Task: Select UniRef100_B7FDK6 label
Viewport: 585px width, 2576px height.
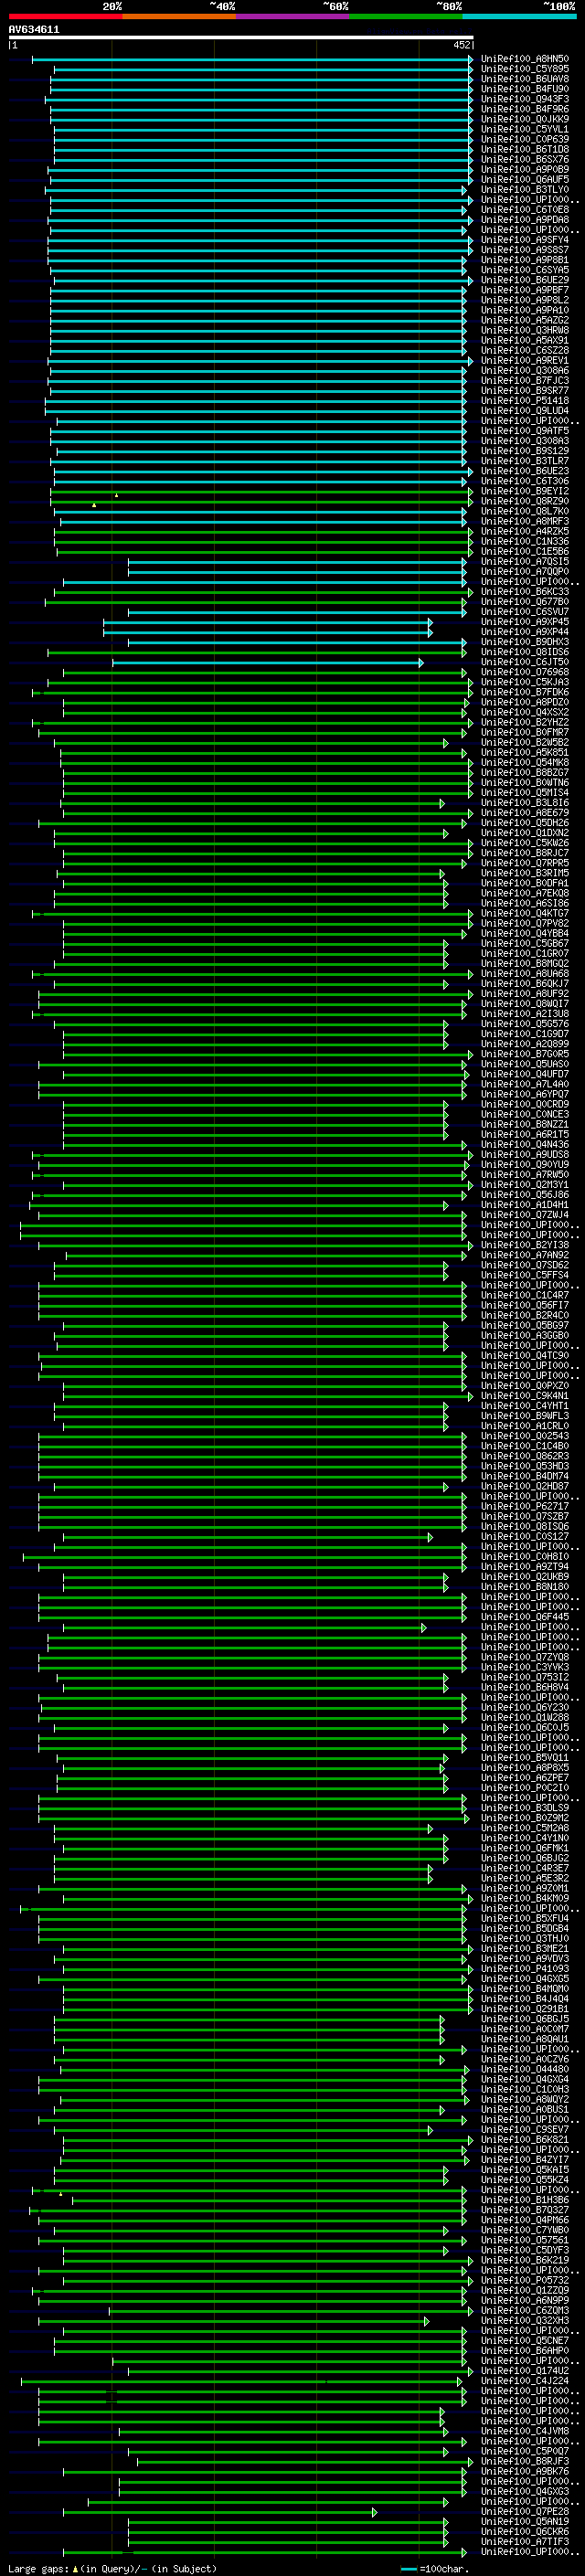Action: click(525, 692)
